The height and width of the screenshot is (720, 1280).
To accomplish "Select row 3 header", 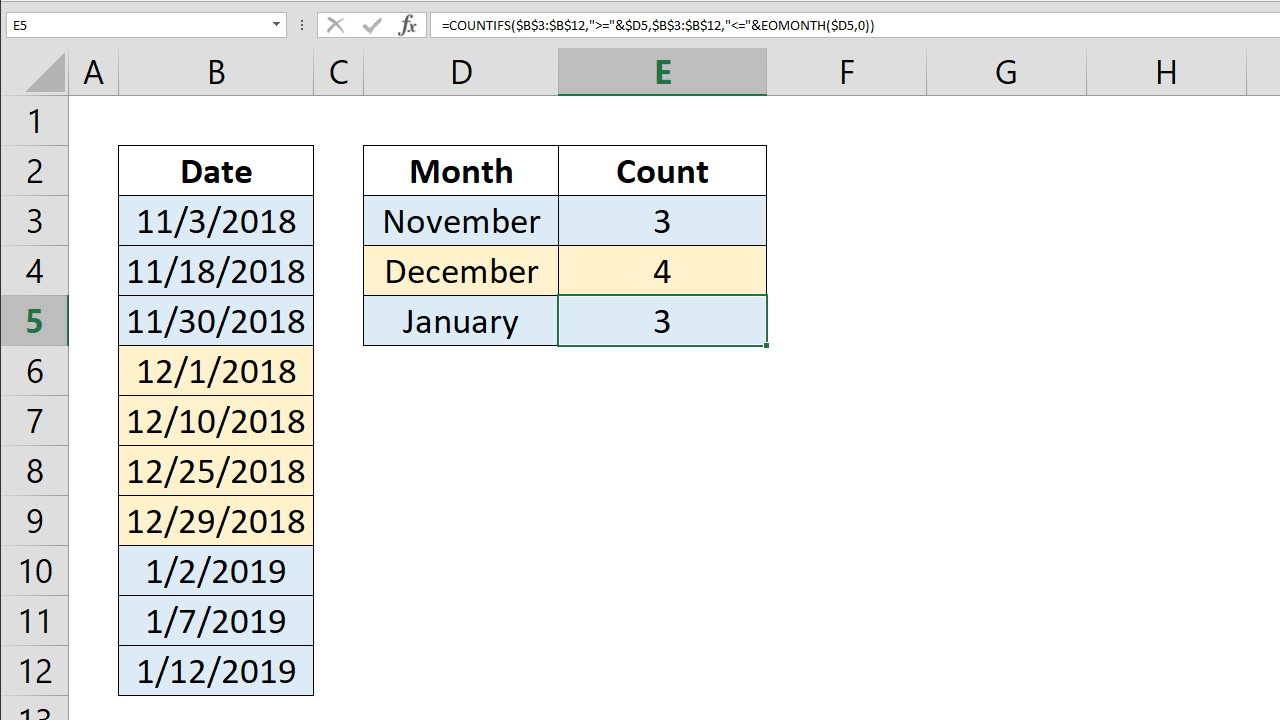I will coord(34,221).
